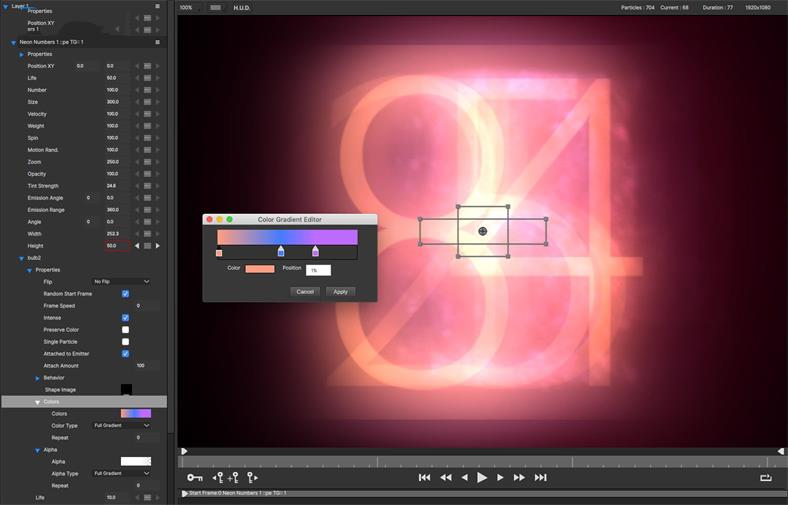This screenshot has width=788, height=505.
Task: Click the Colors gradient swatch
Action: pos(136,414)
